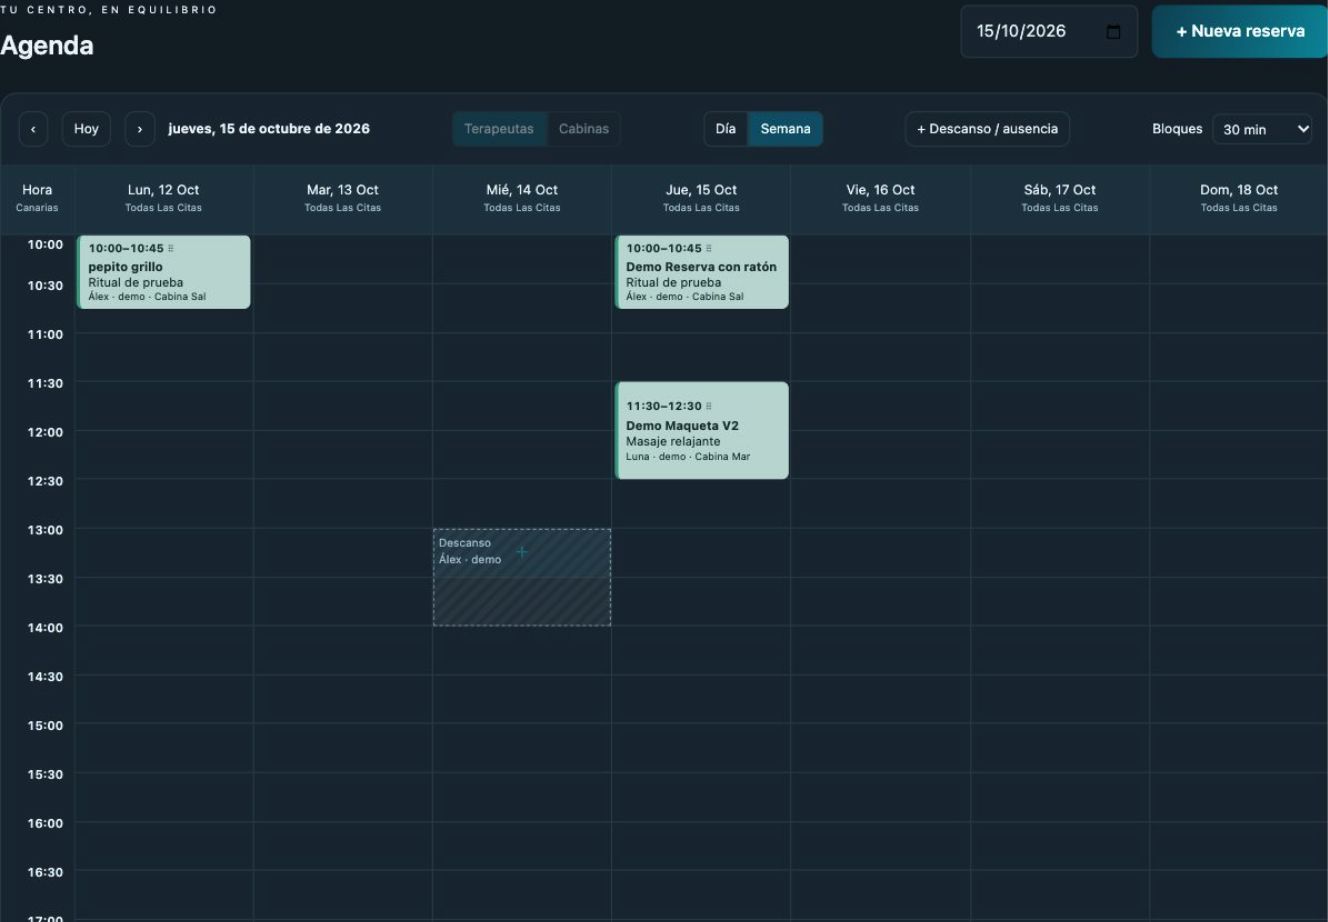The height and width of the screenshot is (922, 1328).
Task: Click the 16:30 time label
Action: coord(45,872)
